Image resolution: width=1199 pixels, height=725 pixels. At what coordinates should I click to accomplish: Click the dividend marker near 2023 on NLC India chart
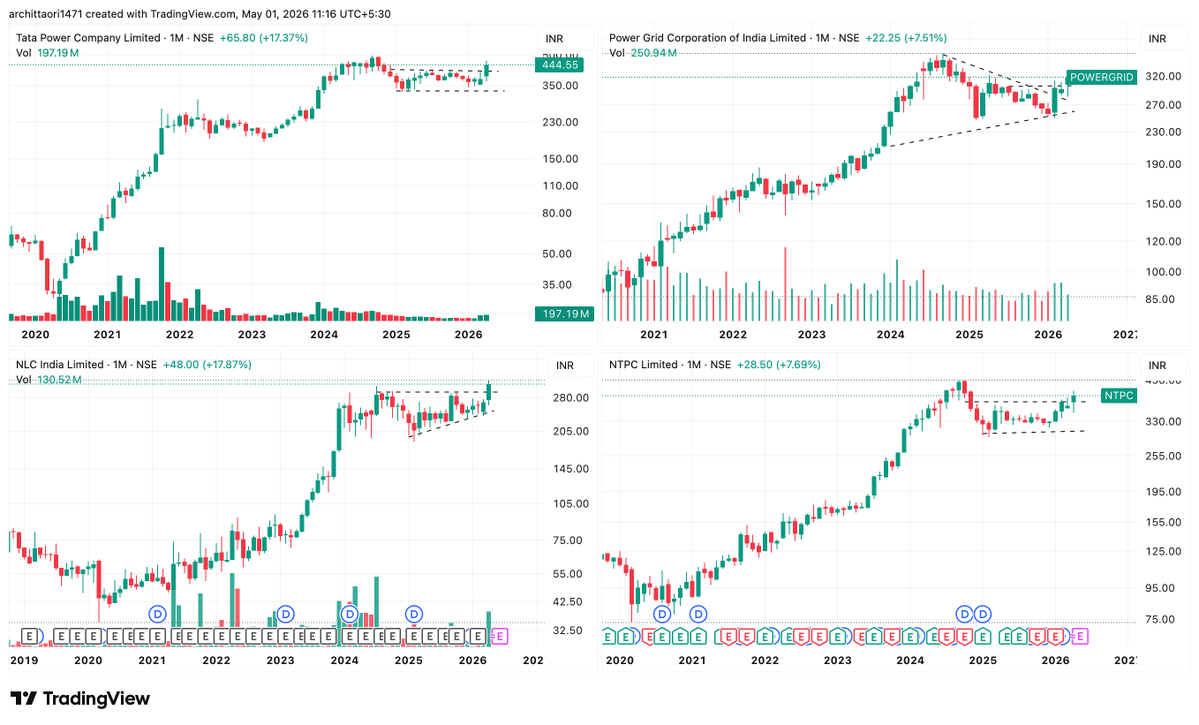(285, 613)
